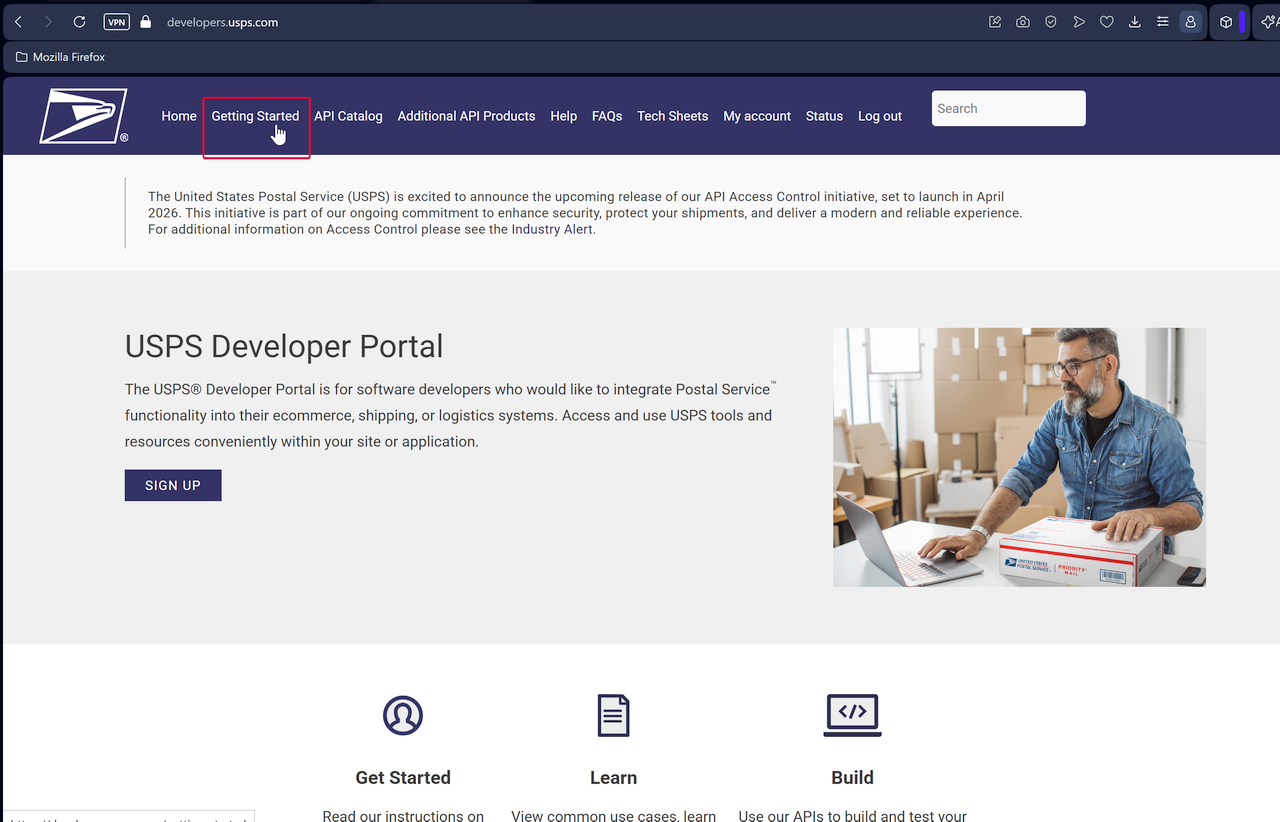Viewport: 1280px width, 822px height.
Task: Click the Get Started heading
Action: [x=403, y=777]
